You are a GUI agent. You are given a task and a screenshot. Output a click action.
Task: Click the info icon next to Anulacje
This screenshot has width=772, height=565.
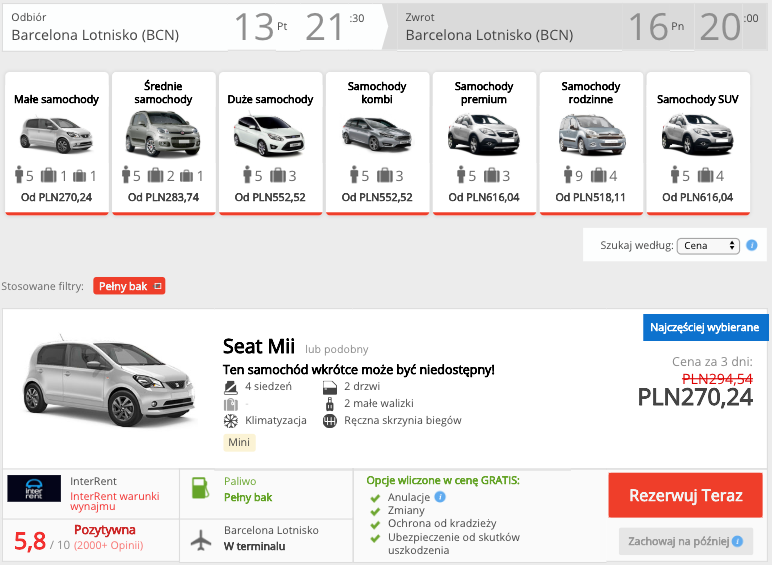440,497
